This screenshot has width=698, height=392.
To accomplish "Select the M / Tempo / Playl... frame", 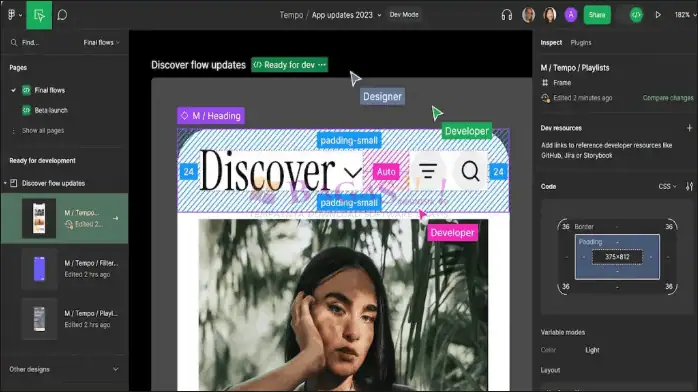I will (x=65, y=319).
